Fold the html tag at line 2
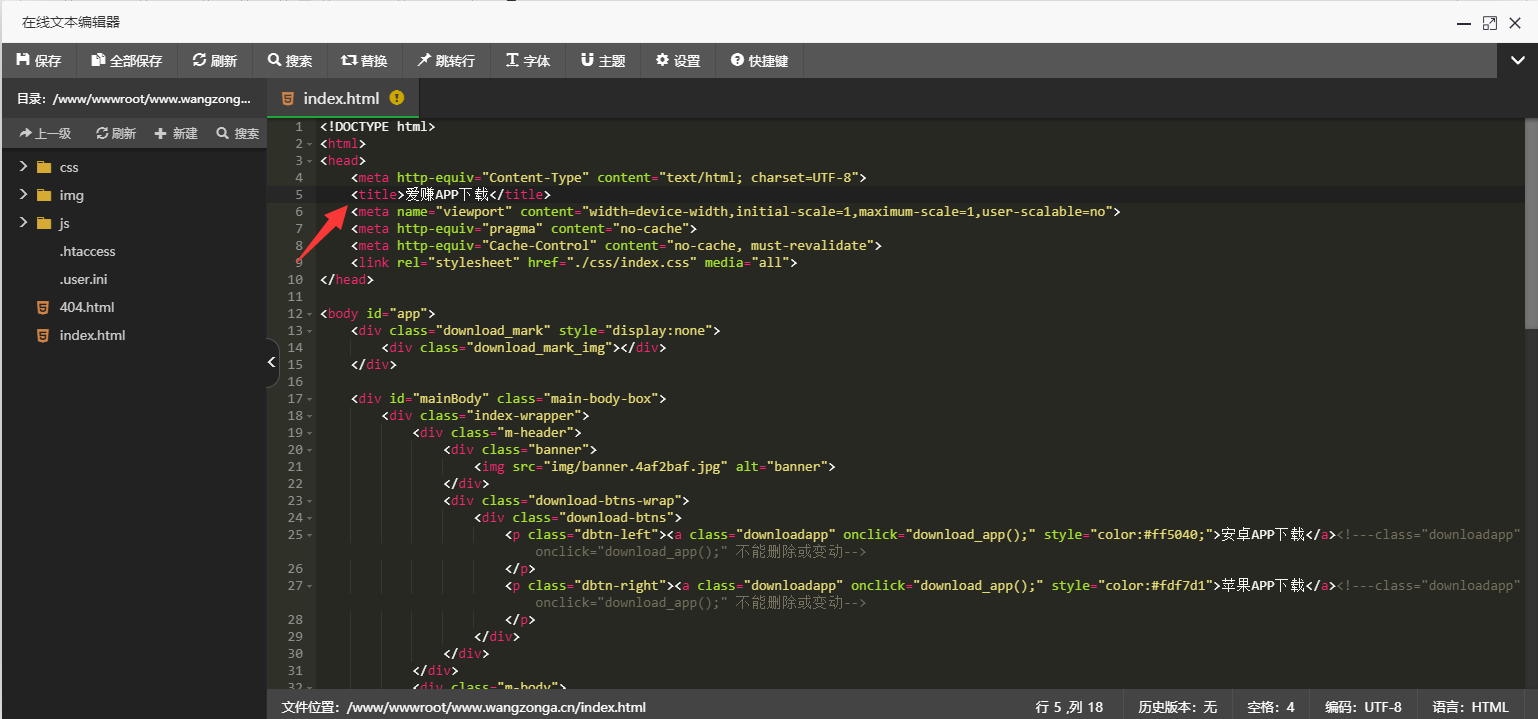 310,144
